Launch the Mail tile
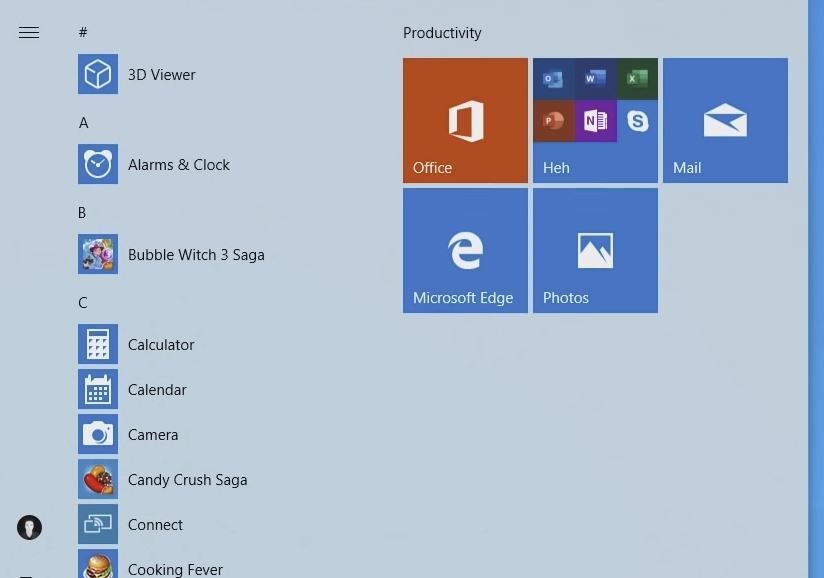The width and height of the screenshot is (824, 578). 725,121
